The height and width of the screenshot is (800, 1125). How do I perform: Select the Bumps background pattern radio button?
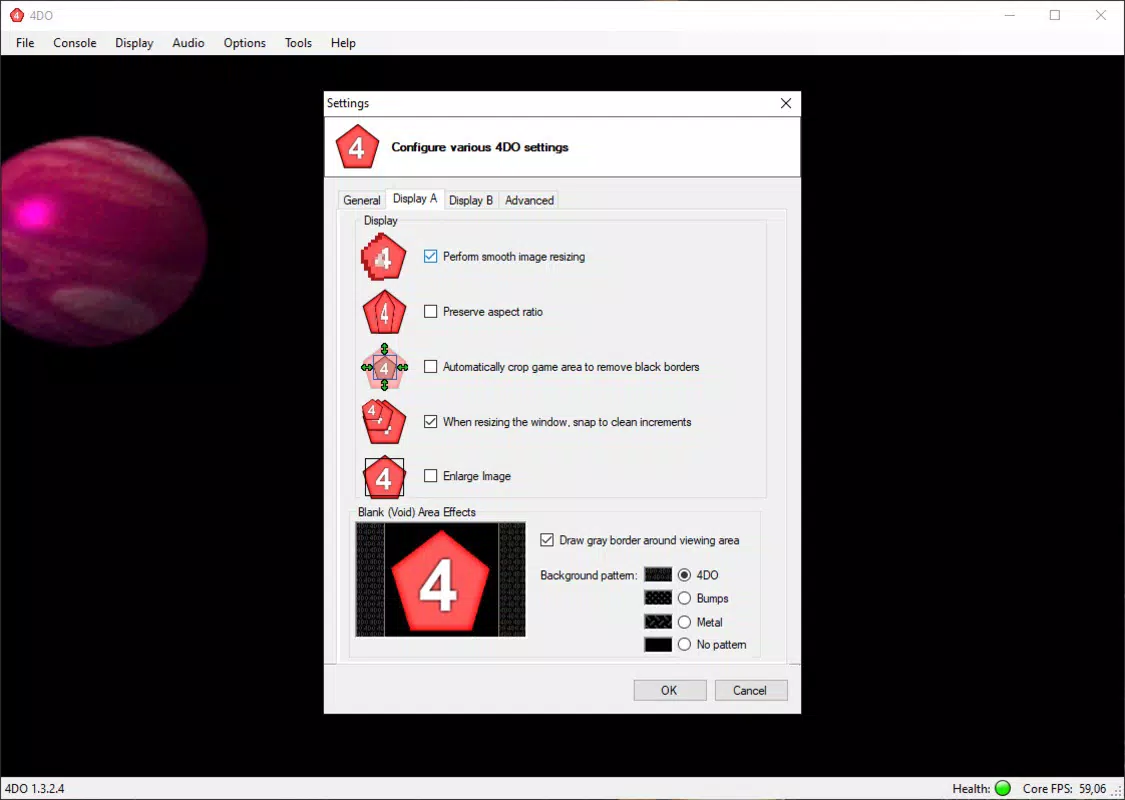(684, 598)
